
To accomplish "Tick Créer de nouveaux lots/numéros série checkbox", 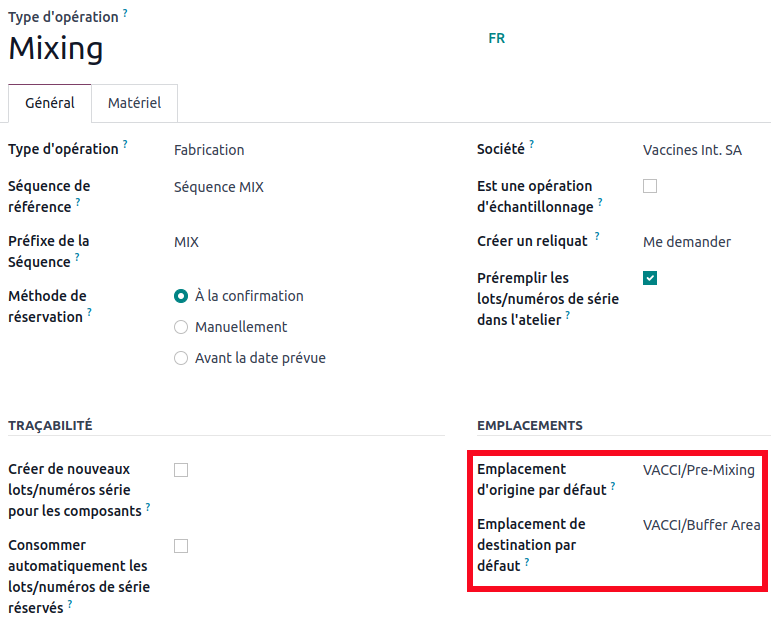I will pyautogui.click(x=181, y=470).
